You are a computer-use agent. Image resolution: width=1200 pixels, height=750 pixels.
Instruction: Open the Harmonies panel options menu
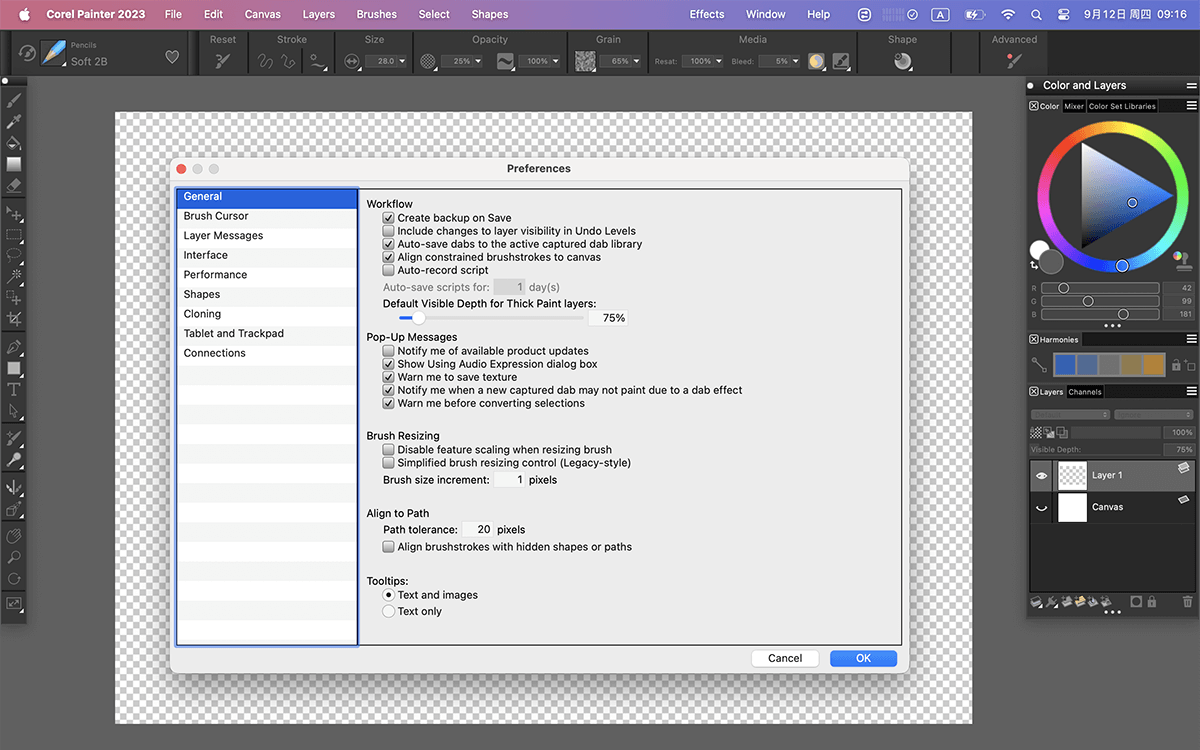1191,339
